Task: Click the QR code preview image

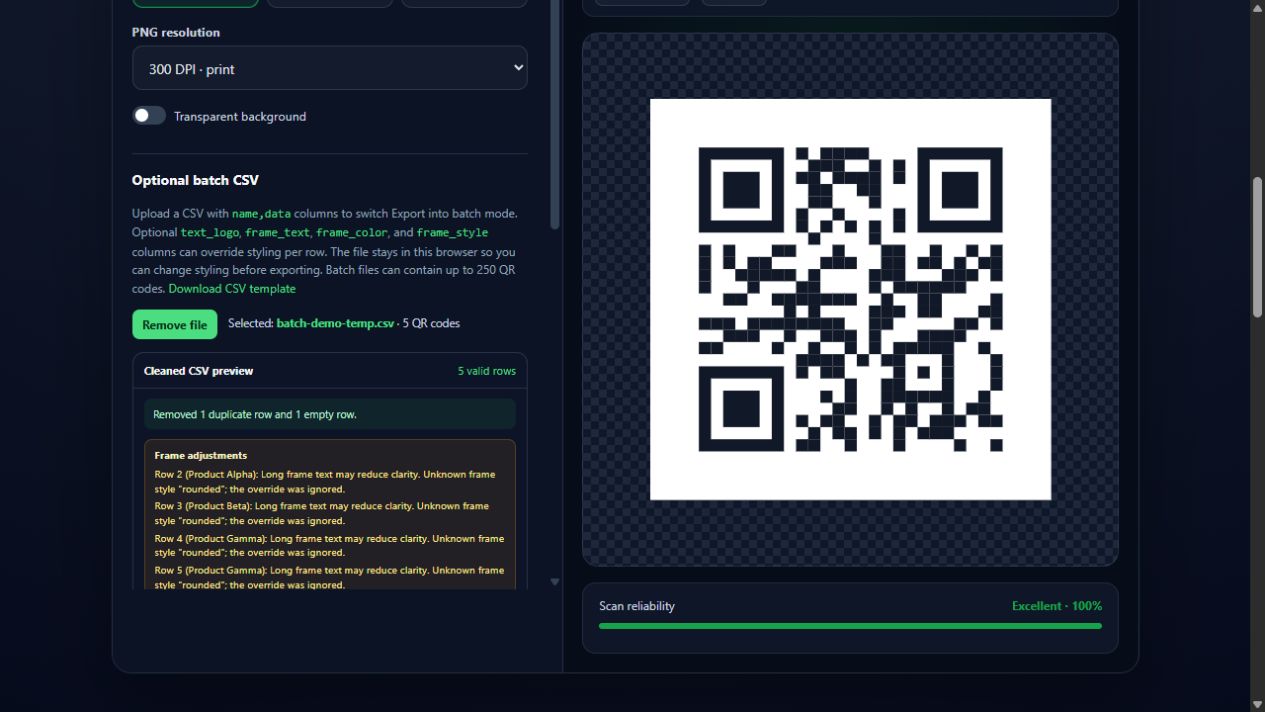Action: 850,299
